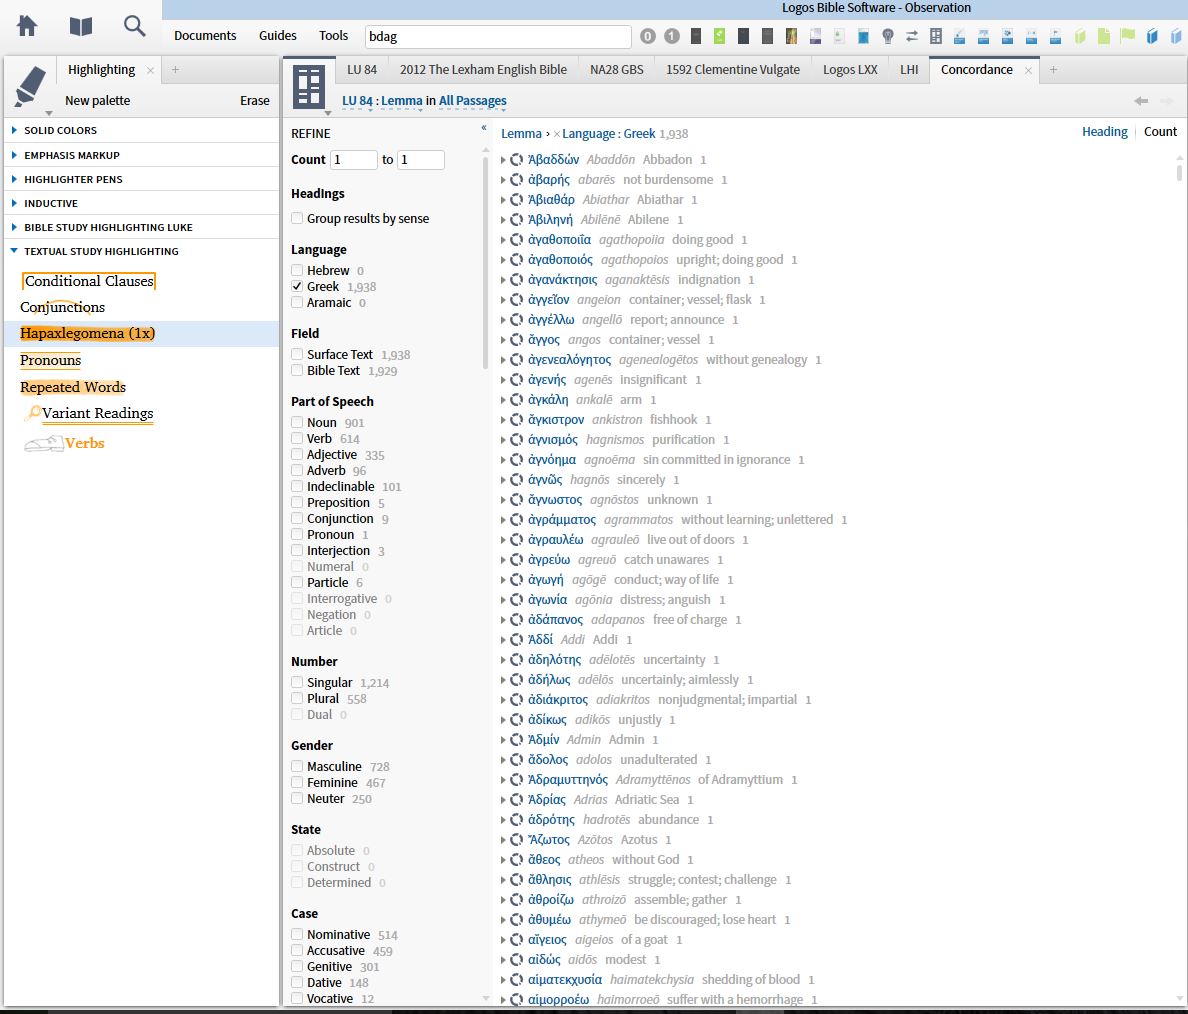Open the Search magnifier icon
This screenshot has height=1014, width=1188.
[135, 26]
